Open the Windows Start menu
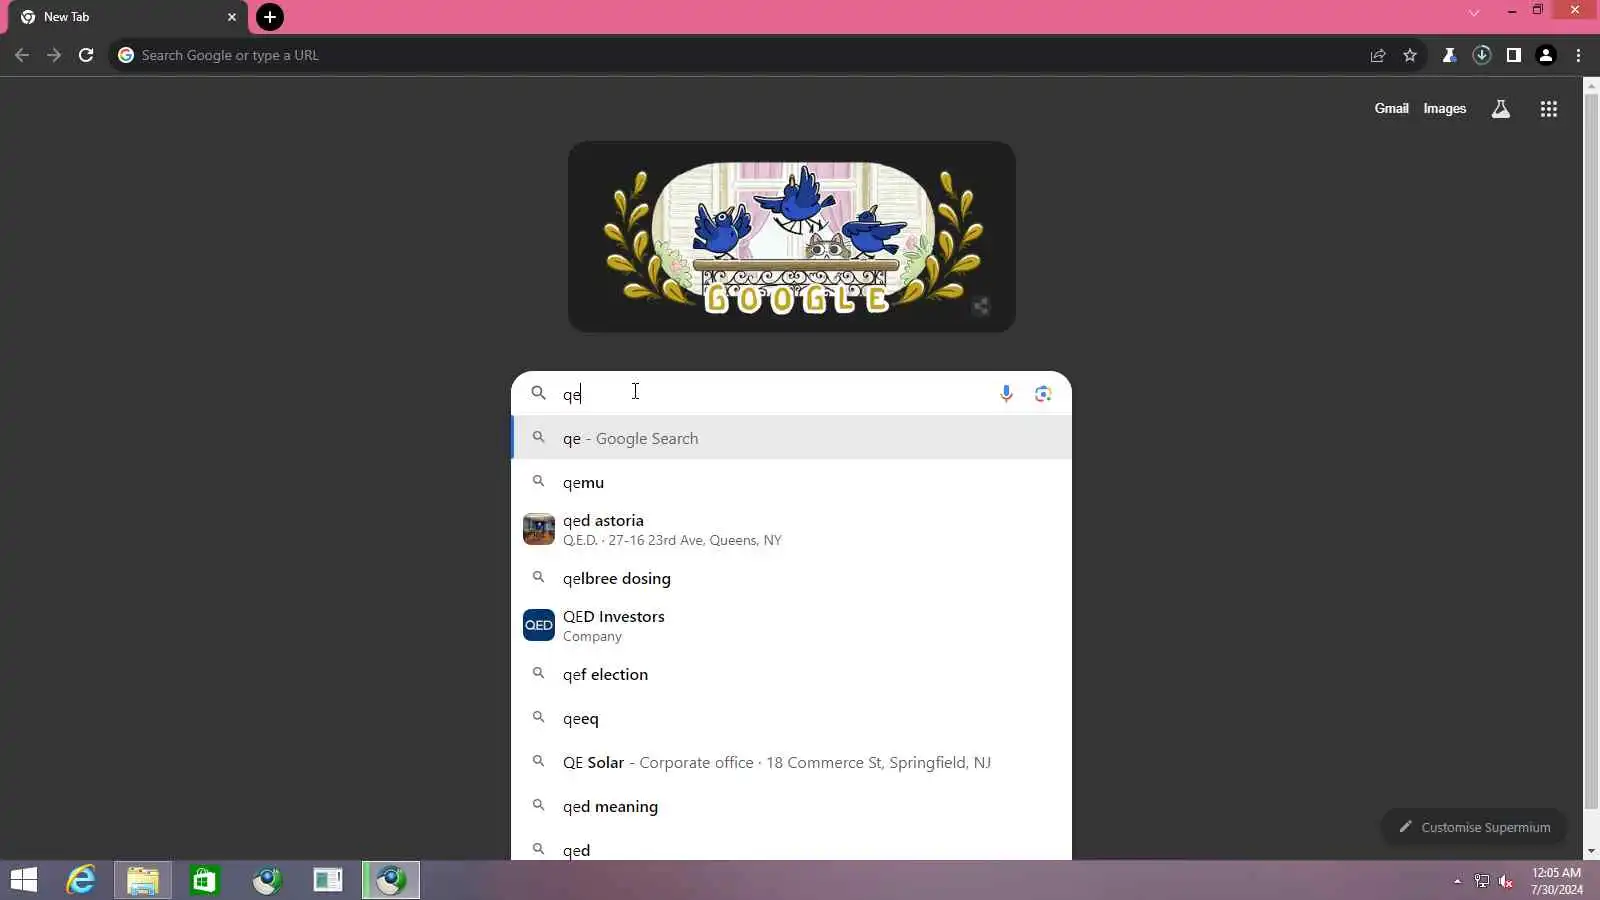The image size is (1600, 900). (x=24, y=880)
